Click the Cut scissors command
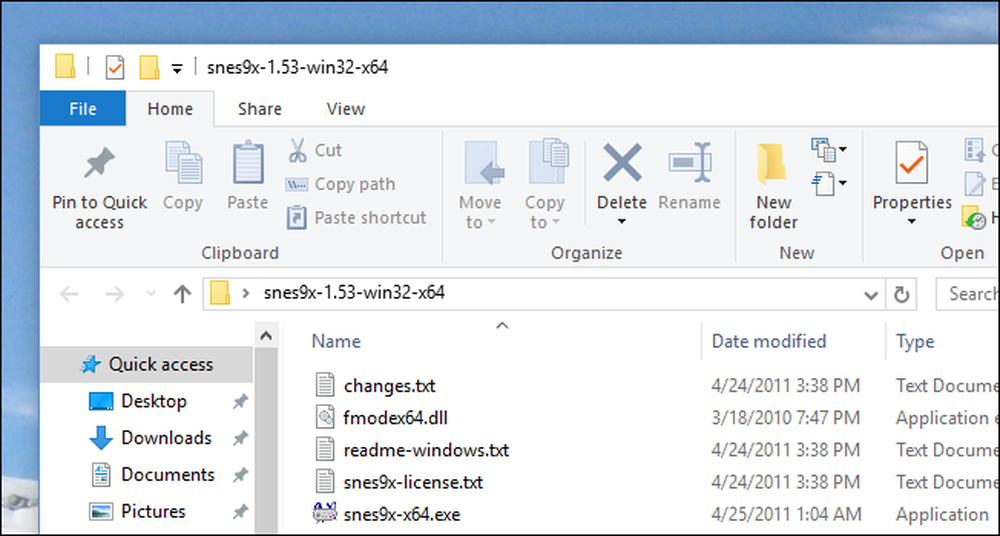The height and width of the screenshot is (536, 1000). point(314,151)
